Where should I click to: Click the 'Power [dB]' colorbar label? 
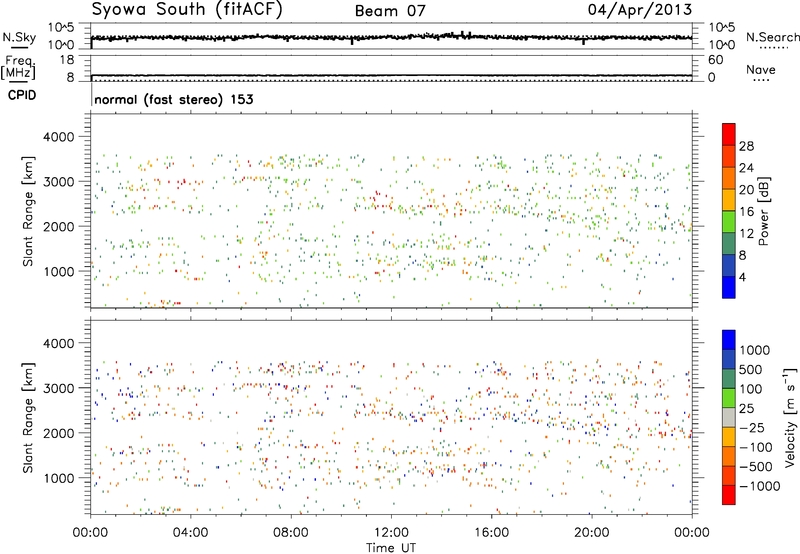[764, 211]
